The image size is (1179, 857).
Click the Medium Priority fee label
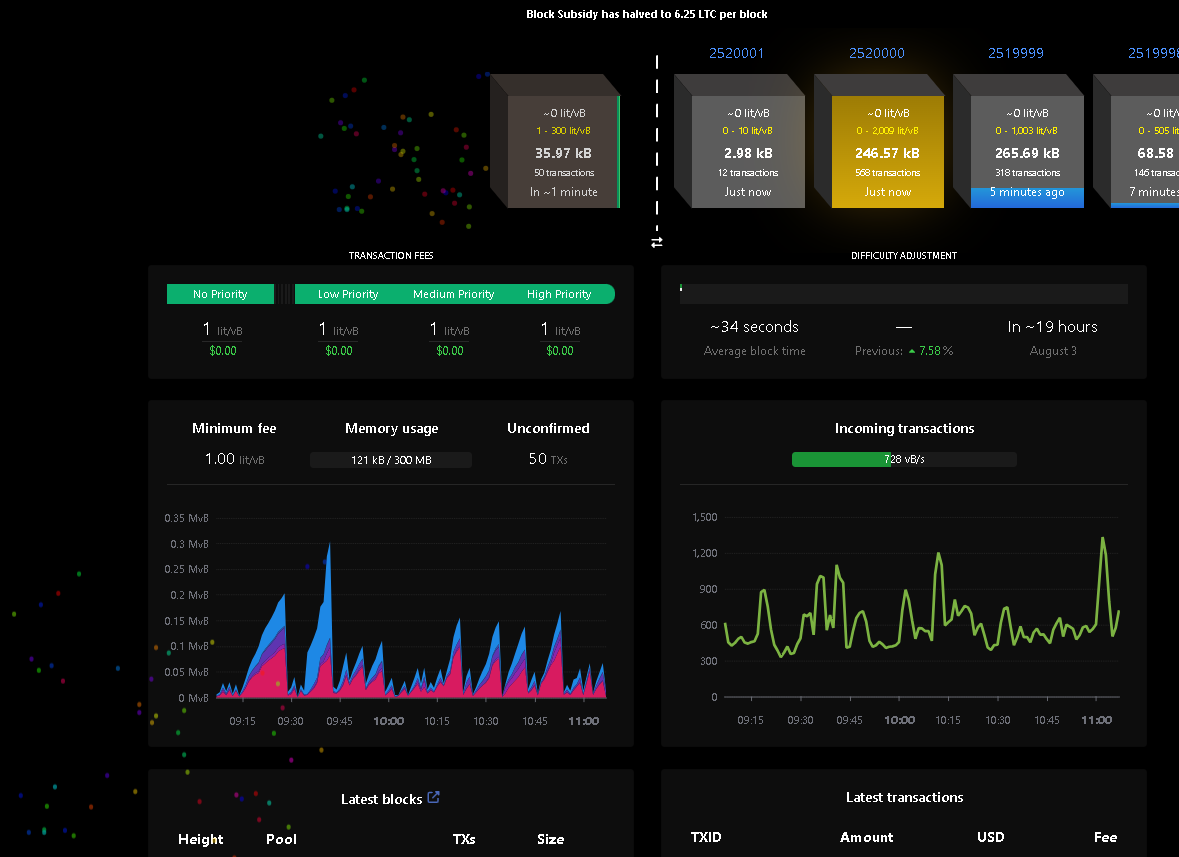tap(453, 294)
